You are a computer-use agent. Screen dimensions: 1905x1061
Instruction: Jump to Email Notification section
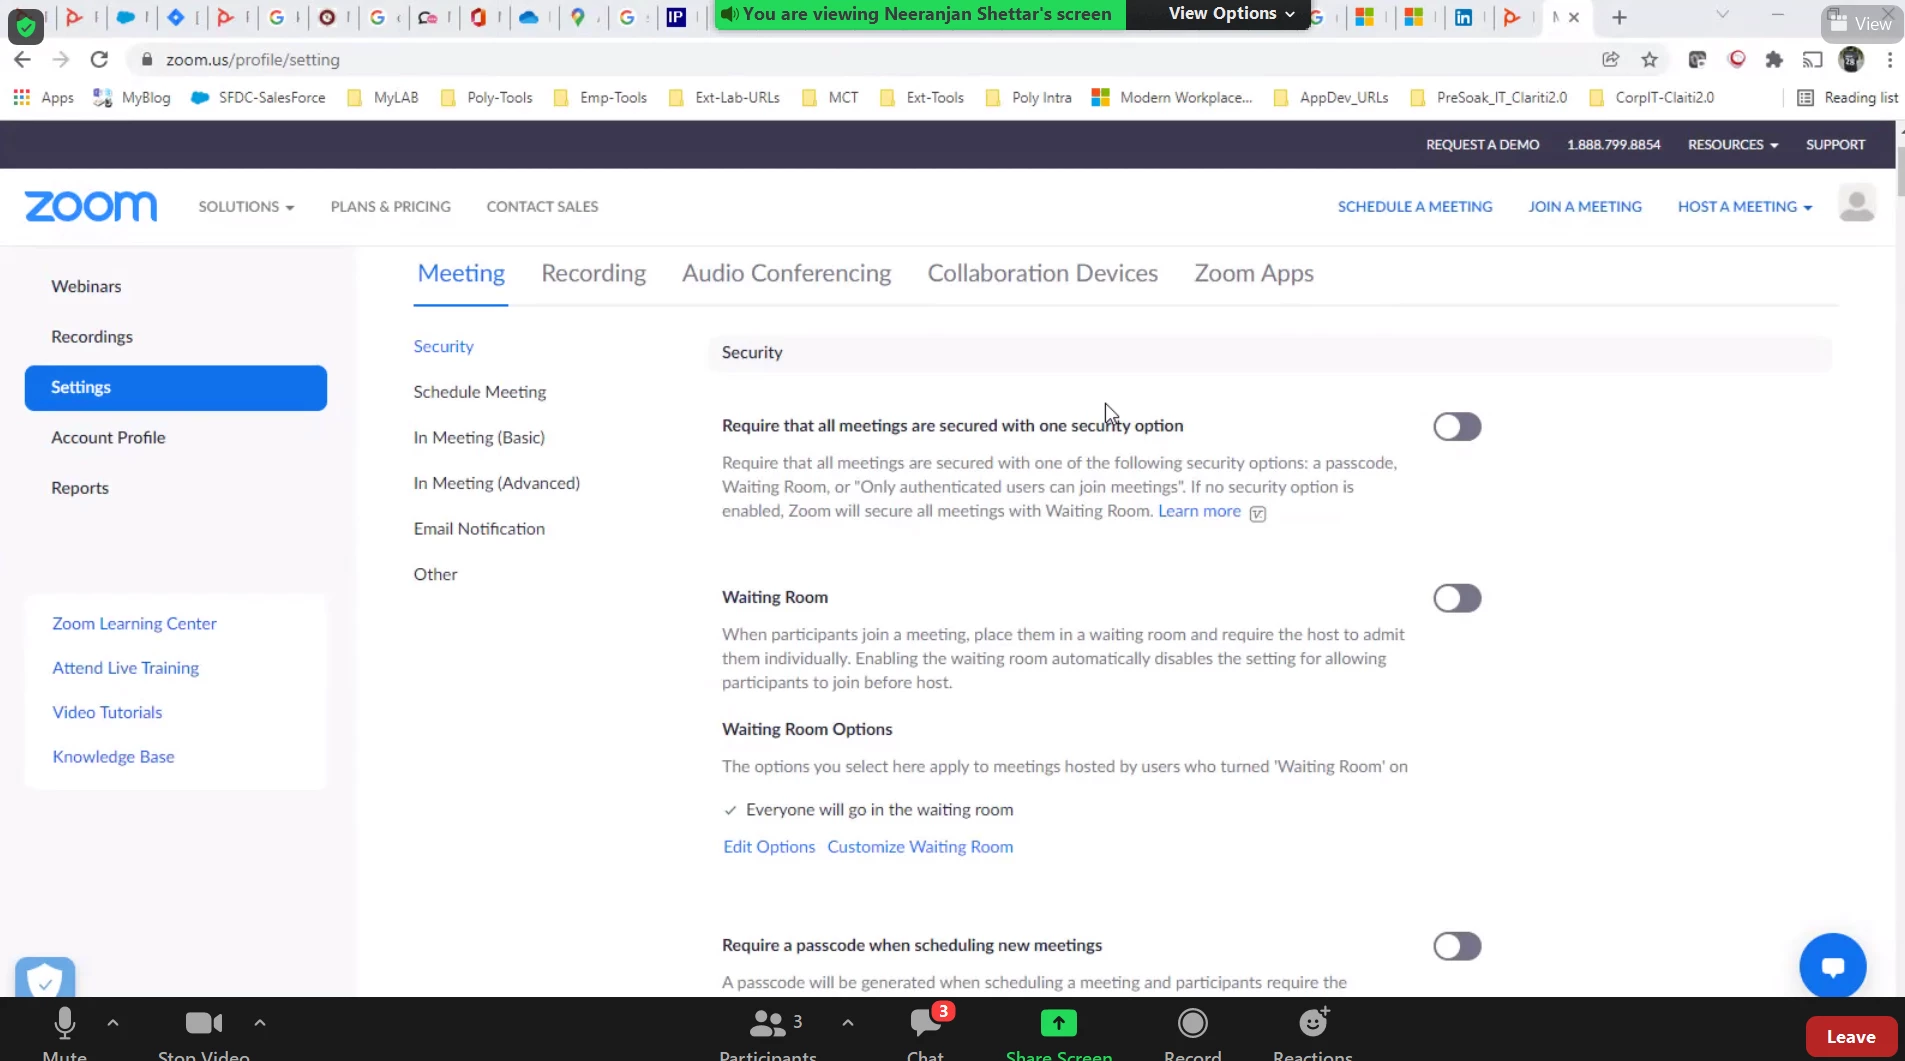479,528
